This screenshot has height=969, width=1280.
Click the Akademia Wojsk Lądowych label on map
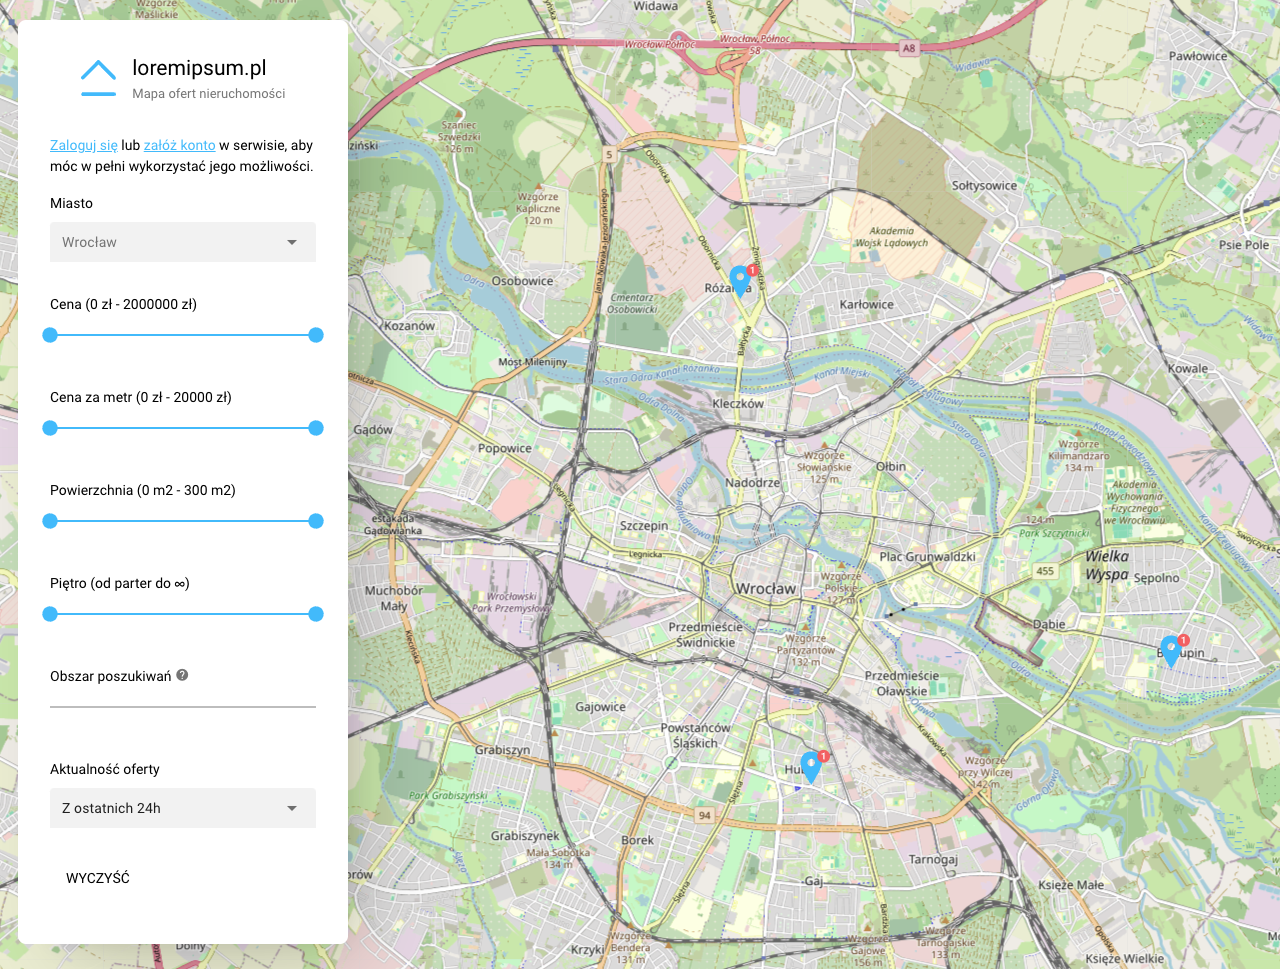pyautogui.click(x=891, y=237)
